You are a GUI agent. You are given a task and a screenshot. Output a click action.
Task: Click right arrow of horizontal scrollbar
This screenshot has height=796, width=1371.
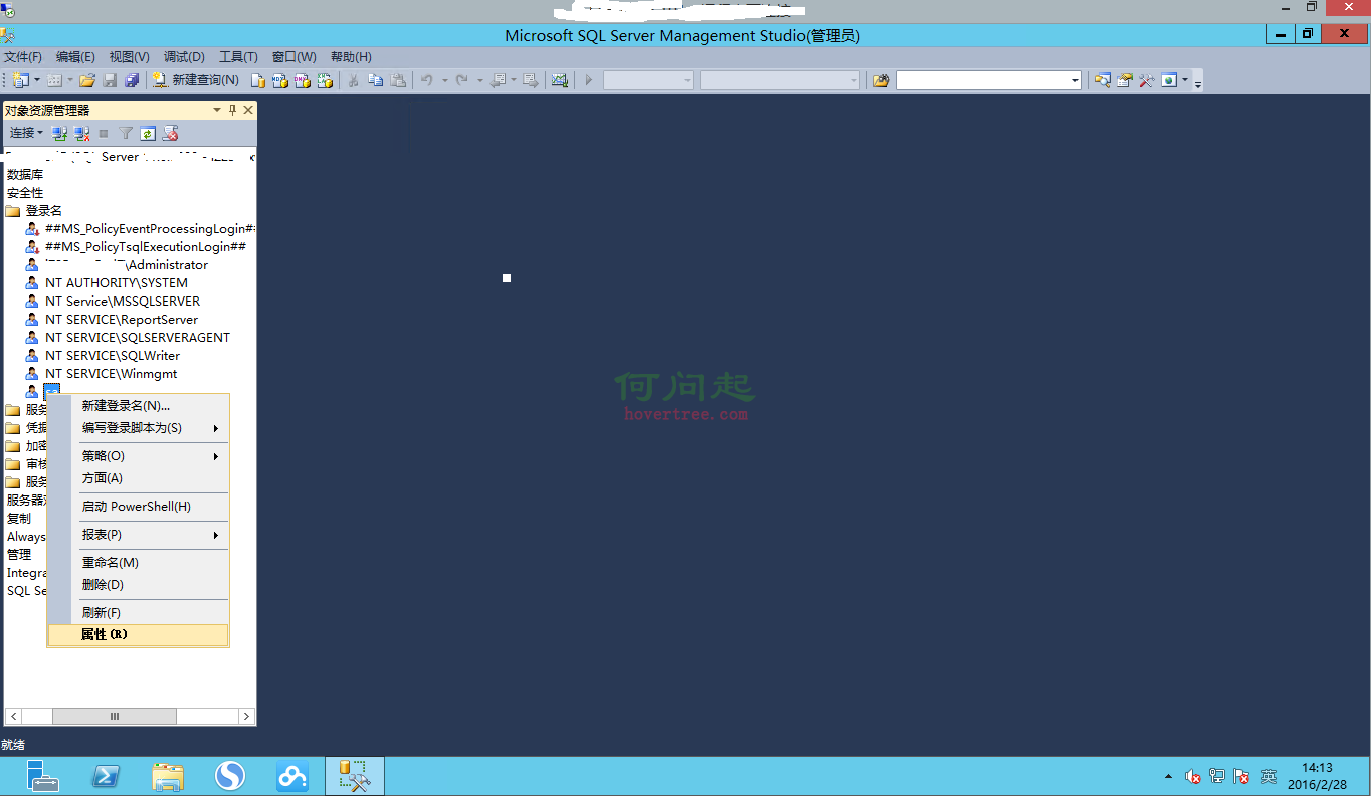coord(247,717)
